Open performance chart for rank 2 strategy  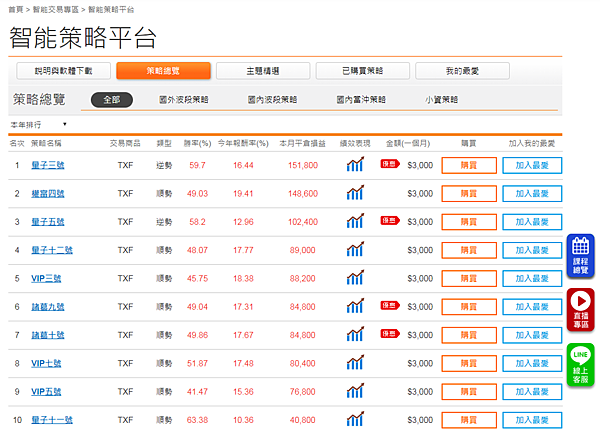355,193
